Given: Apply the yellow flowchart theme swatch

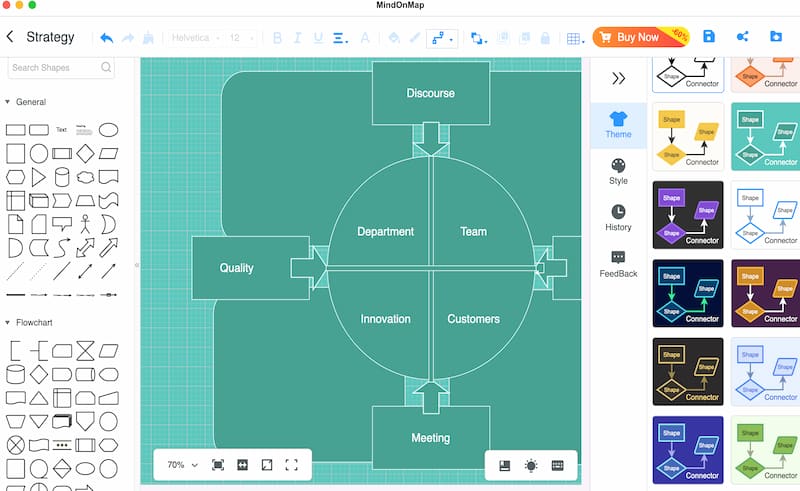Looking at the screenshot, I should point(688,136).
